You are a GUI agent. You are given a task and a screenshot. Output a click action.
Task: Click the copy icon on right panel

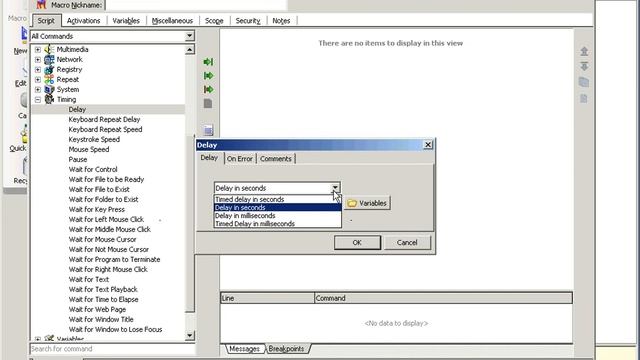584,82
